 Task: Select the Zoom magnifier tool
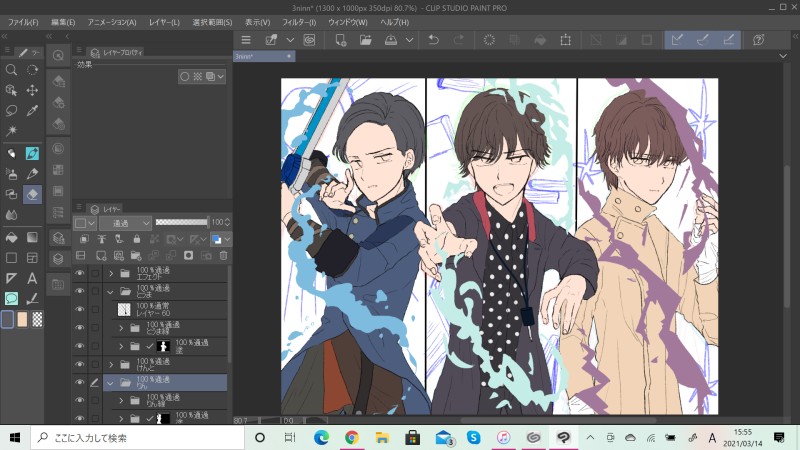pyautogui.click(x=11, y=70)
